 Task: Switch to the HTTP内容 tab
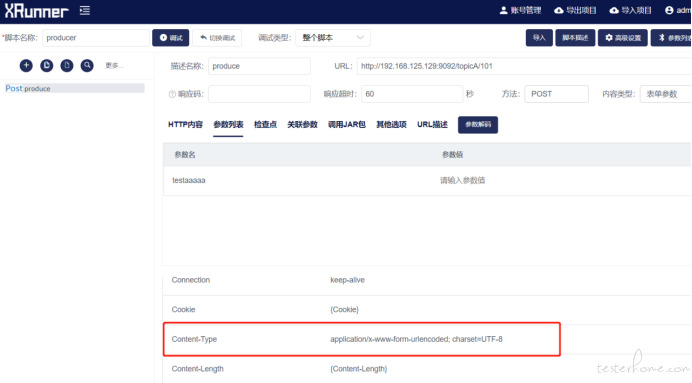coord(185,124)
